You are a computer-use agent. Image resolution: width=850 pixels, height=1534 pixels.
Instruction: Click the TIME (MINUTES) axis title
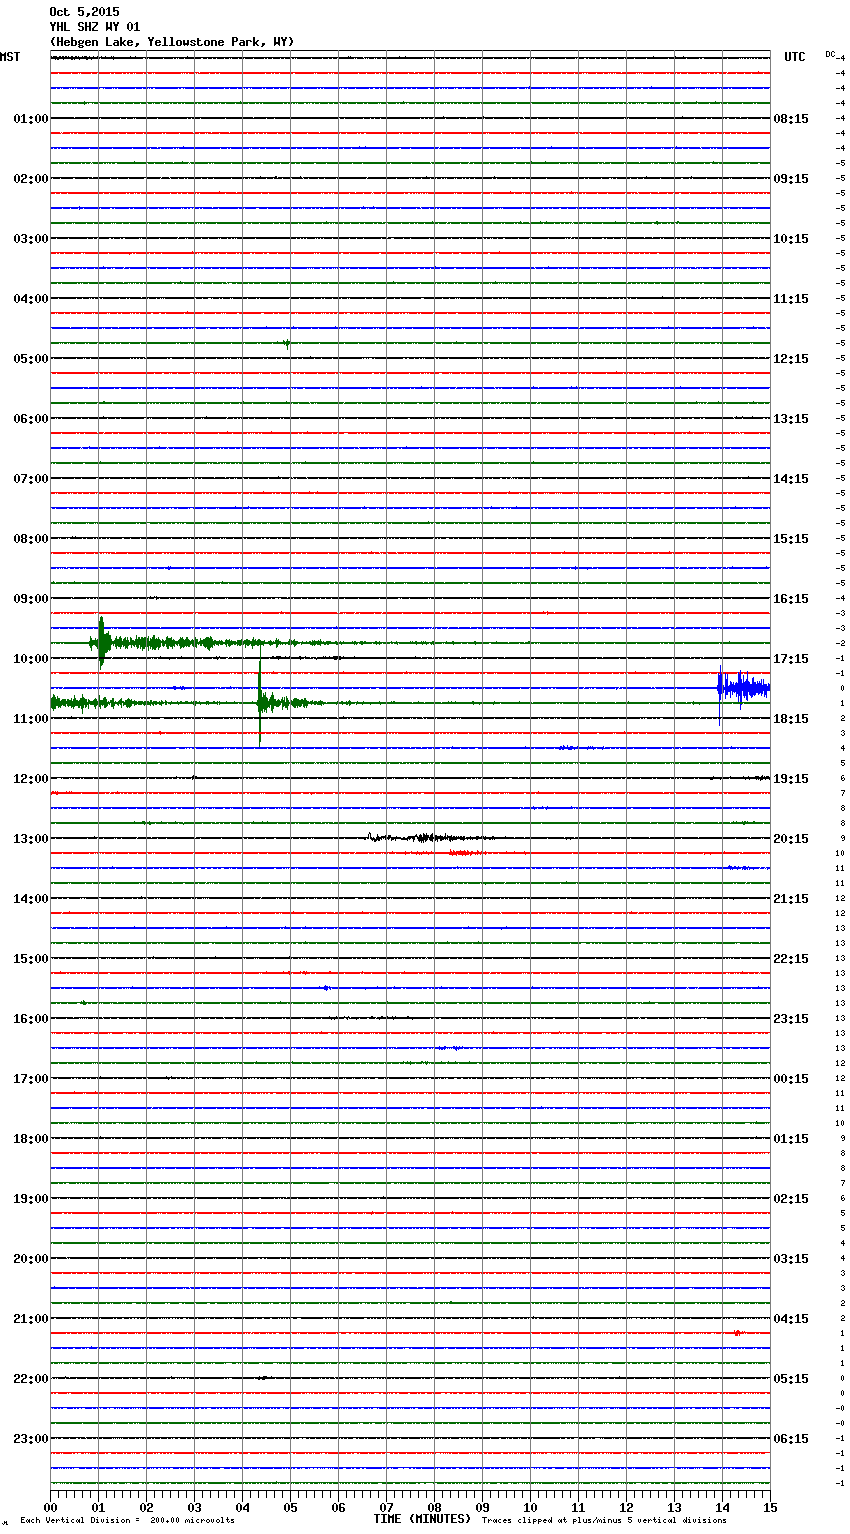pos(422,1519)
